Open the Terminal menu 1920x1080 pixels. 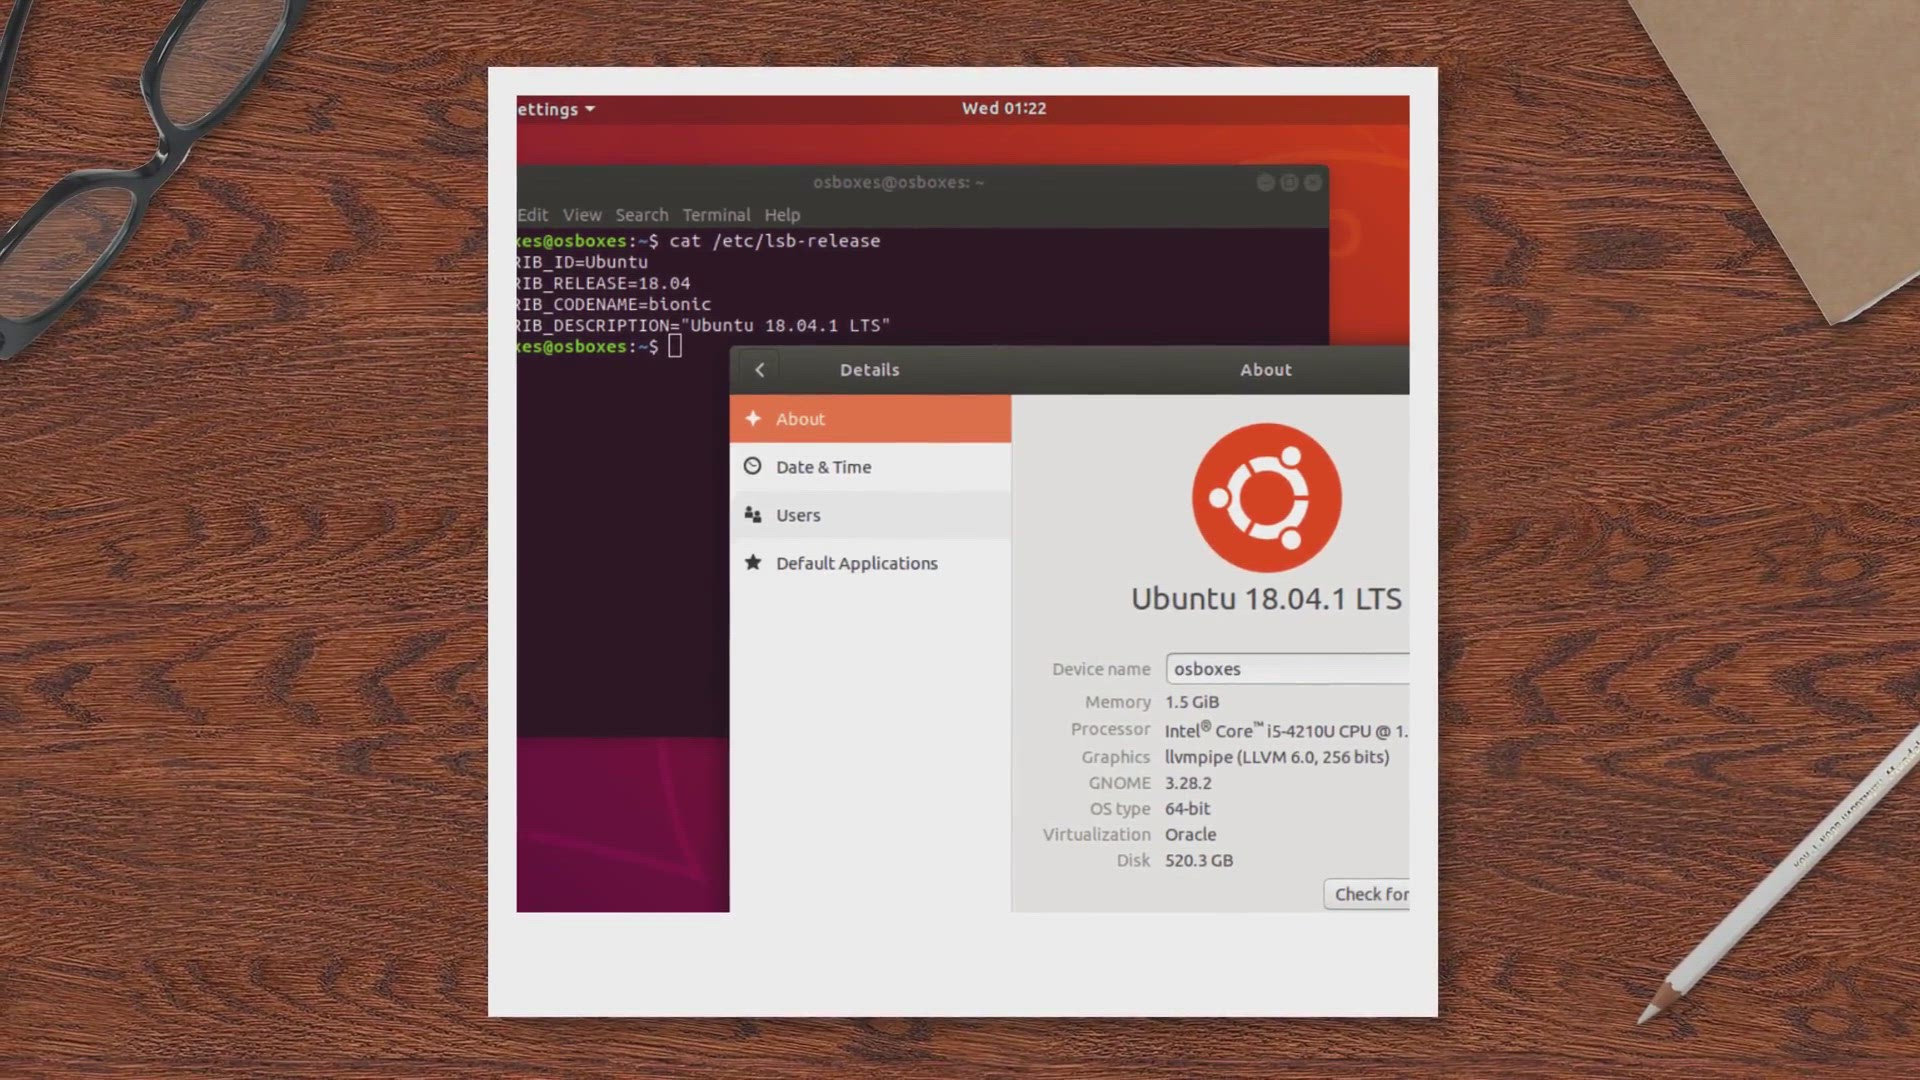716,215
